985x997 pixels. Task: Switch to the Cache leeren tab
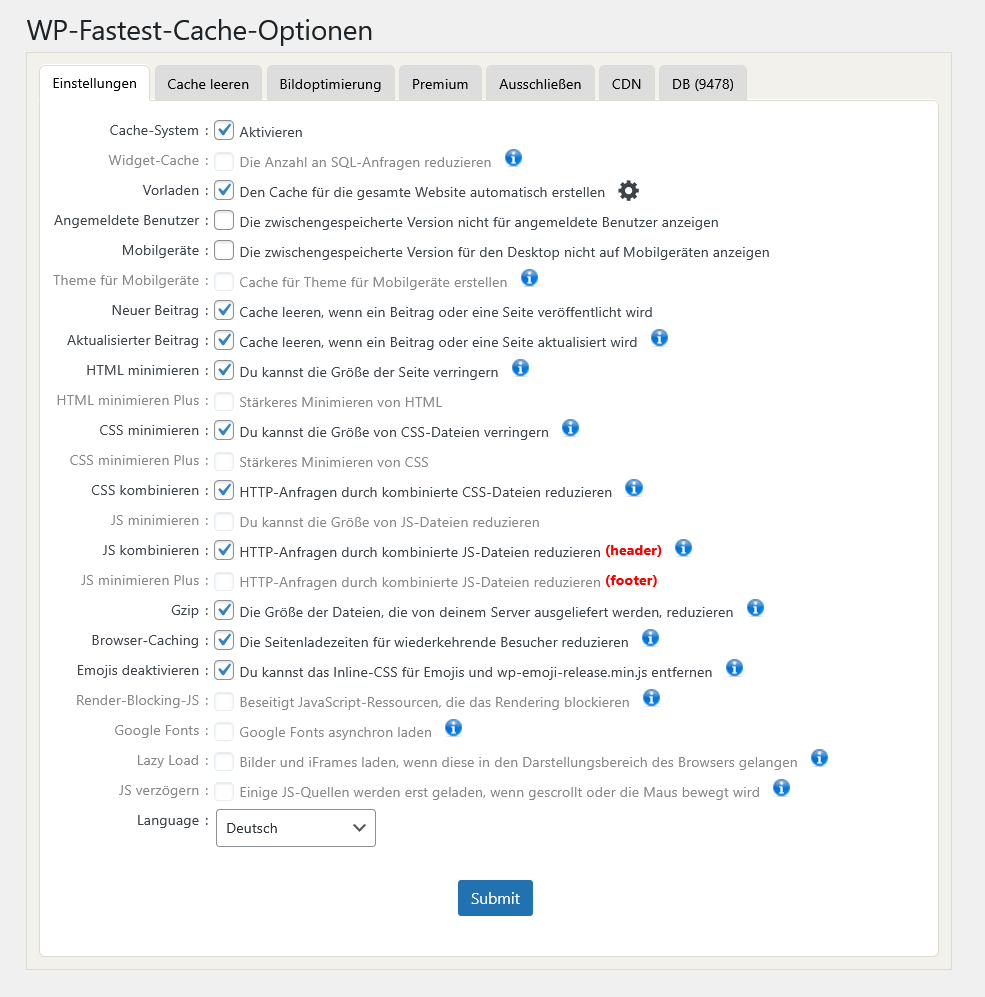click(x=208, y=84)
